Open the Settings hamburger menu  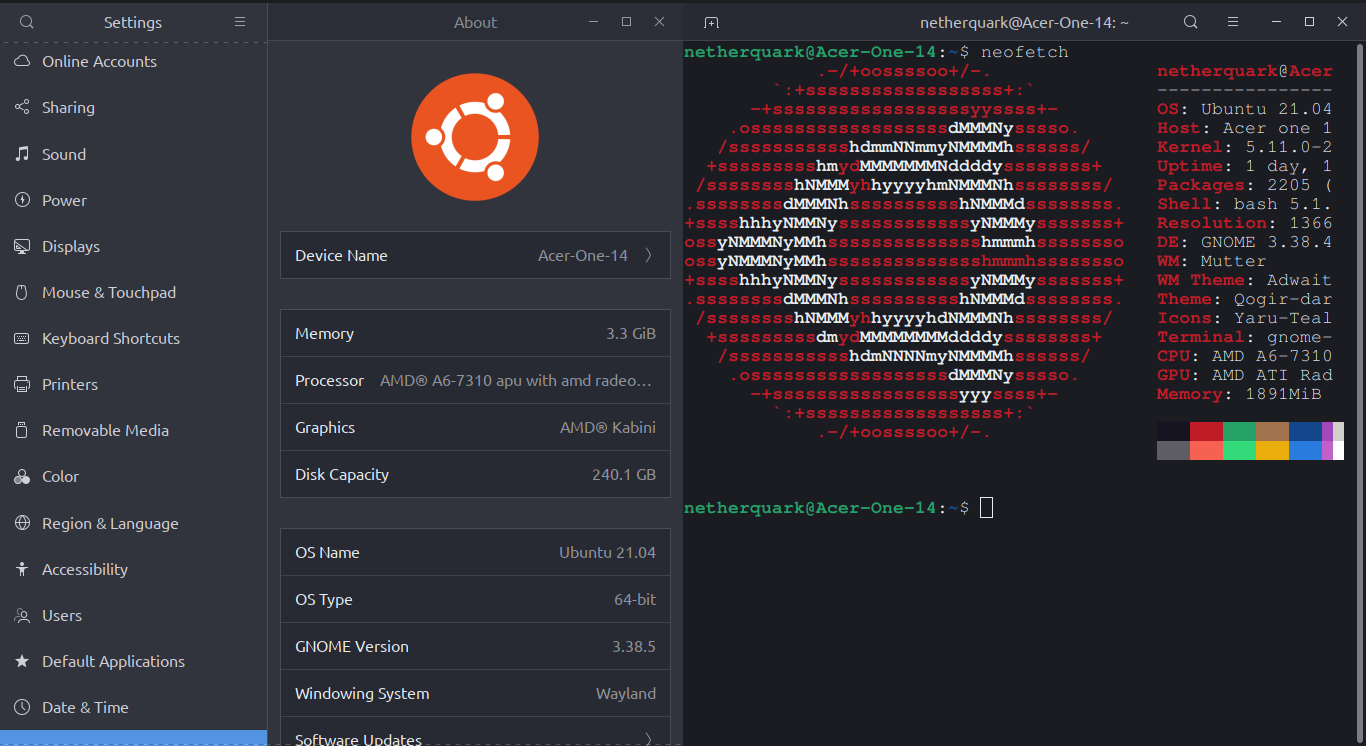click(239, 21)
